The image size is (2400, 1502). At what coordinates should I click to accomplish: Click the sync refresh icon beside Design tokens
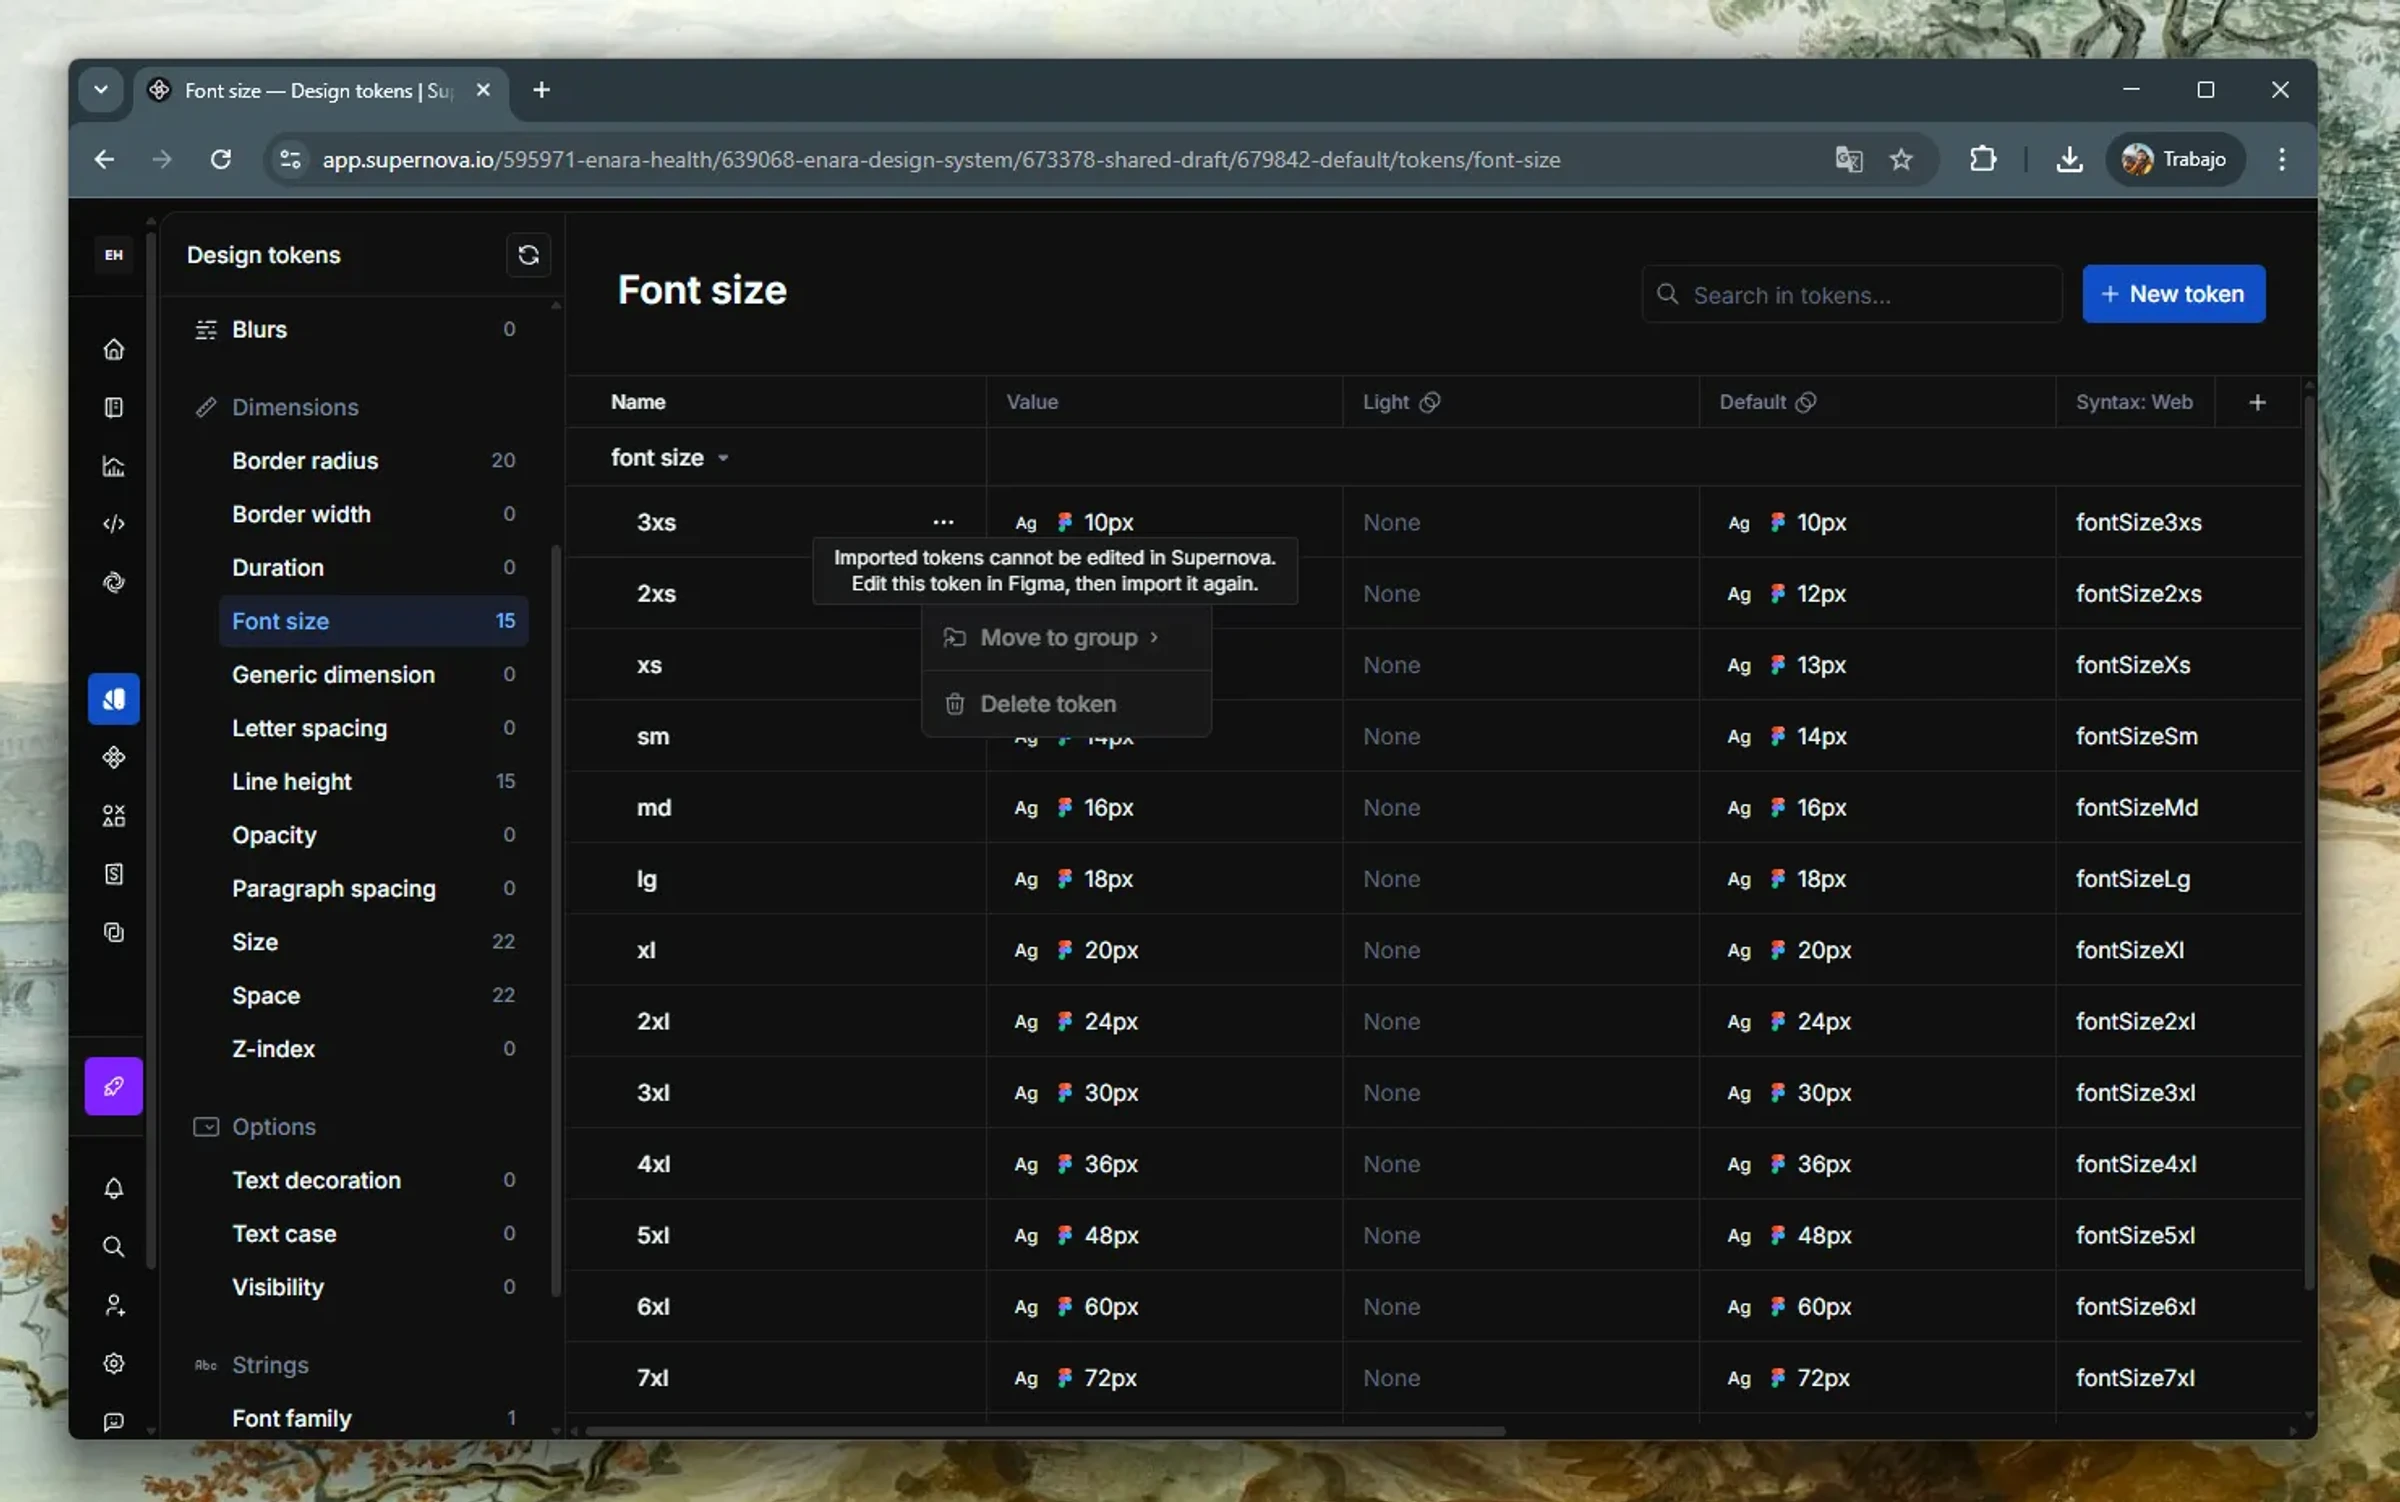point(528,255)
